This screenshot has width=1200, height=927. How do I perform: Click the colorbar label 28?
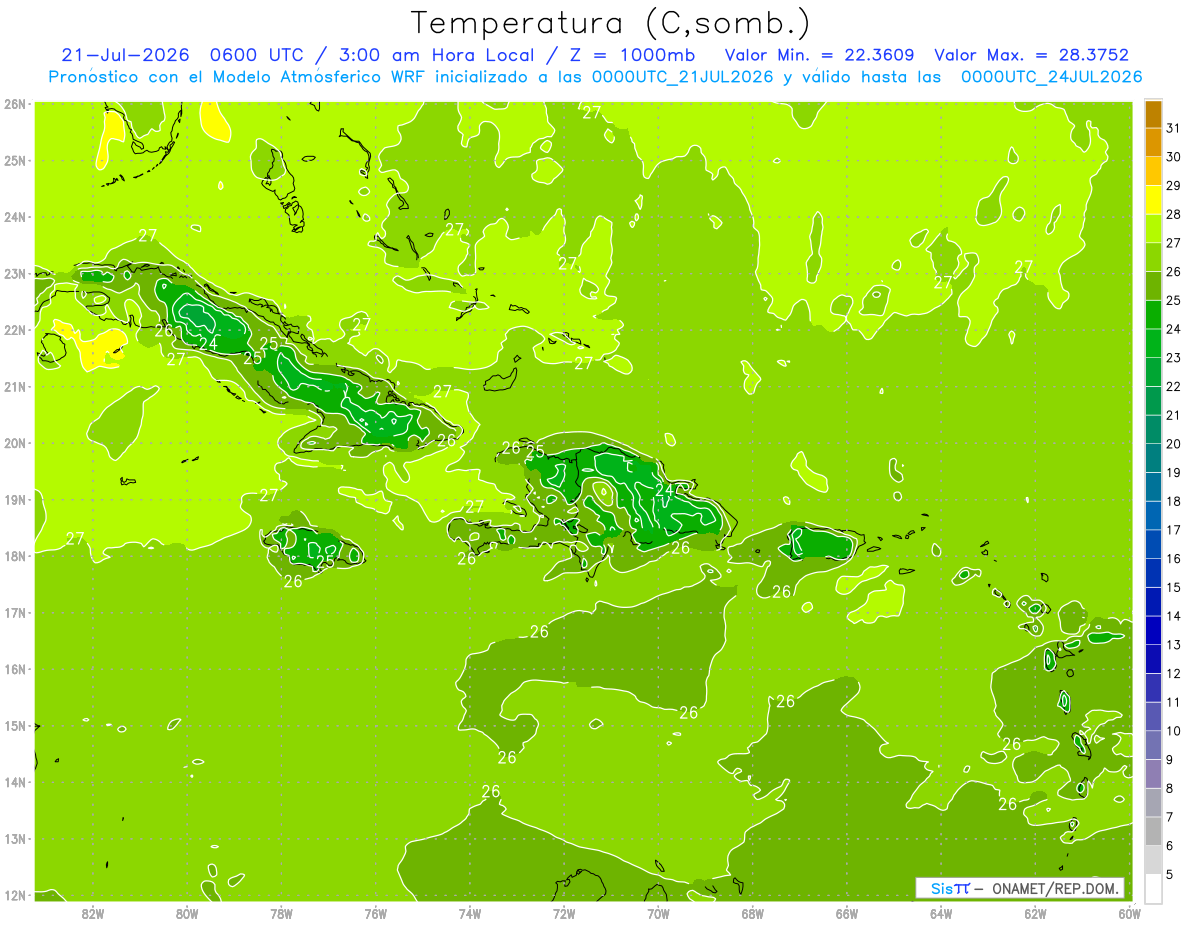[x=1173, y=215]
